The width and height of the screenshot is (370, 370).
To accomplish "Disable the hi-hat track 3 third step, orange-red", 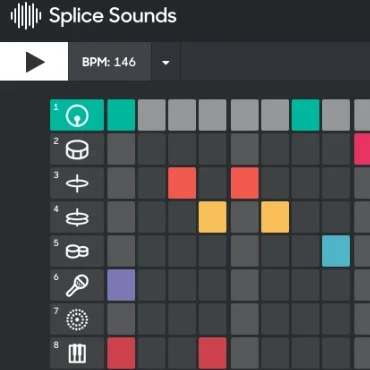I will point(182,183).
